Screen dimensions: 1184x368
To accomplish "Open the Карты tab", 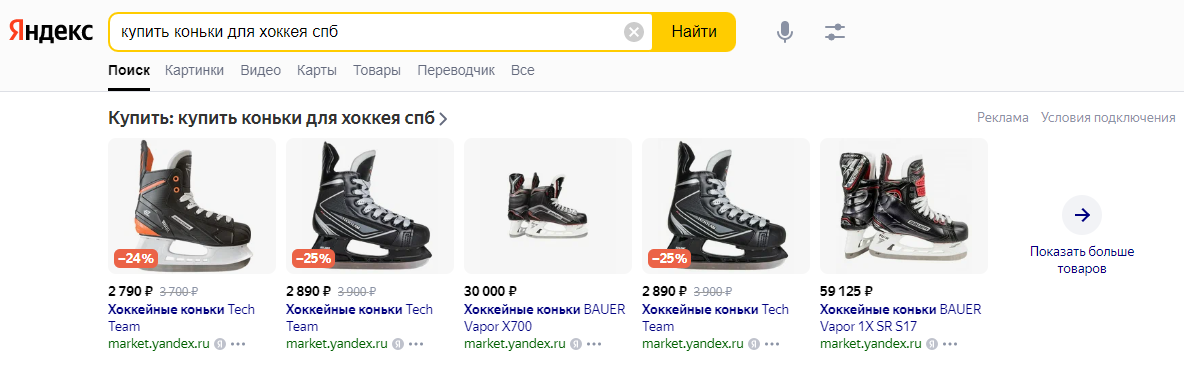I will [x=317, y=70].
